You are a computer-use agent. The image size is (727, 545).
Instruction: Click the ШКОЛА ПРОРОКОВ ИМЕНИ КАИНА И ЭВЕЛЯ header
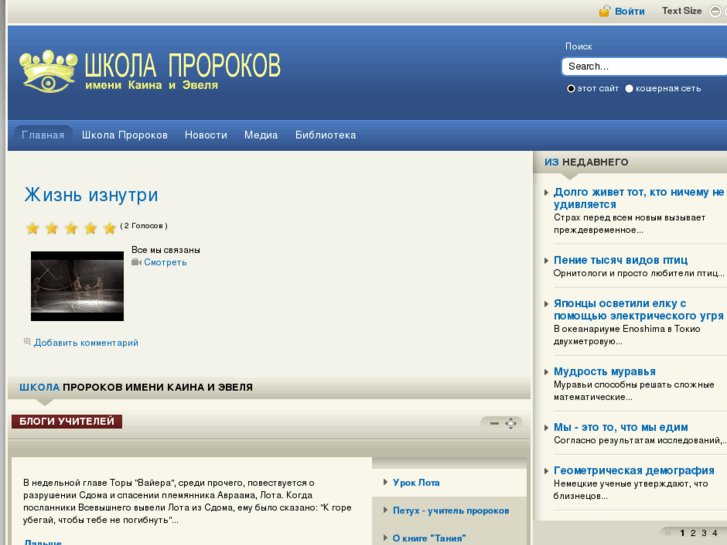pyautogui.click(x=136, y=387)
